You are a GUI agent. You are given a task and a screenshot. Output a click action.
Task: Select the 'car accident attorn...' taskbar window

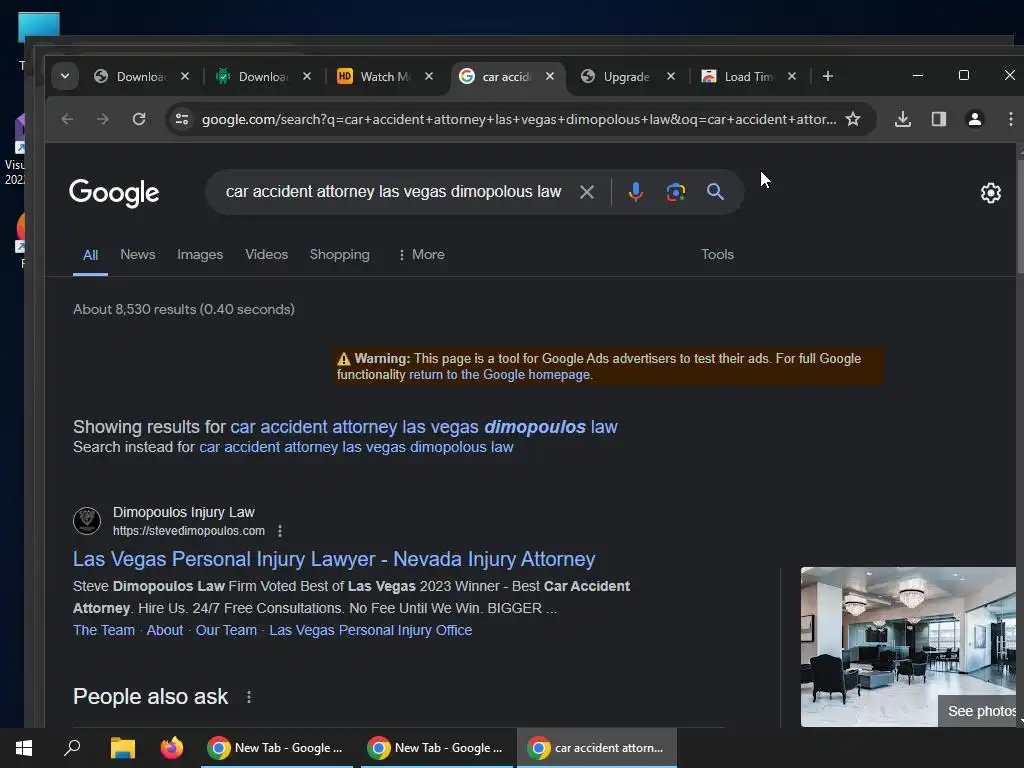[597, 748]
